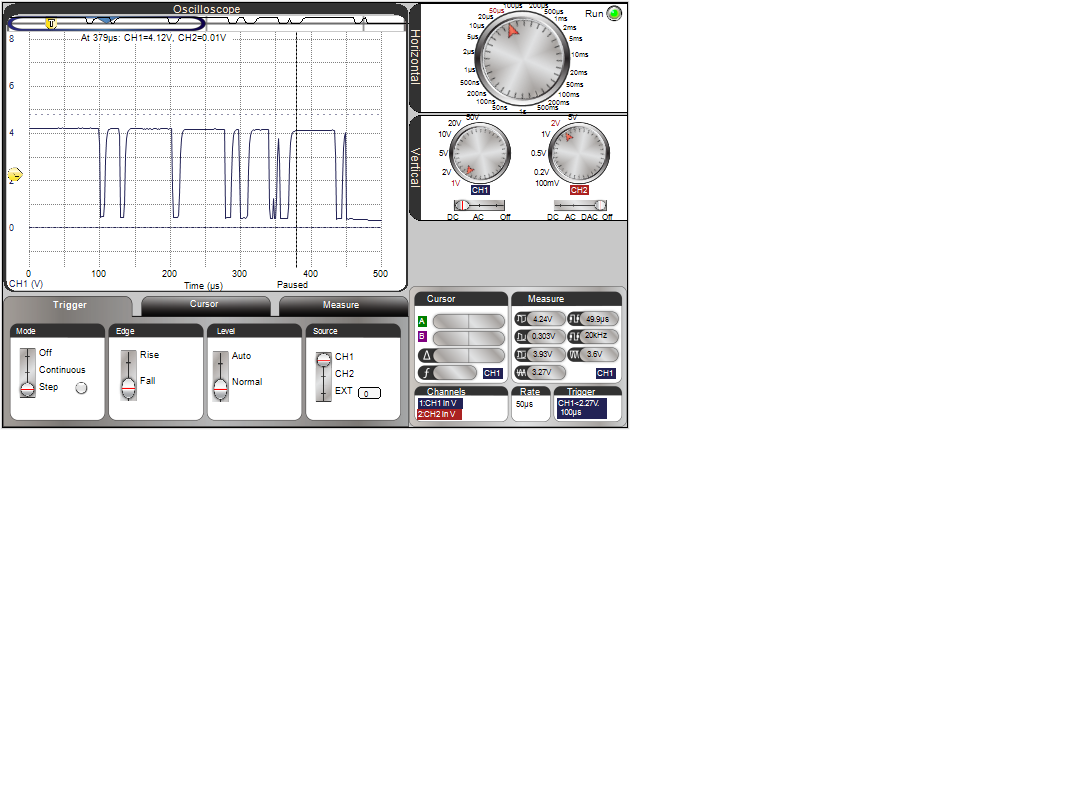Switch to the Cursor tab
Screen dimensions: 1069x793
204,305
